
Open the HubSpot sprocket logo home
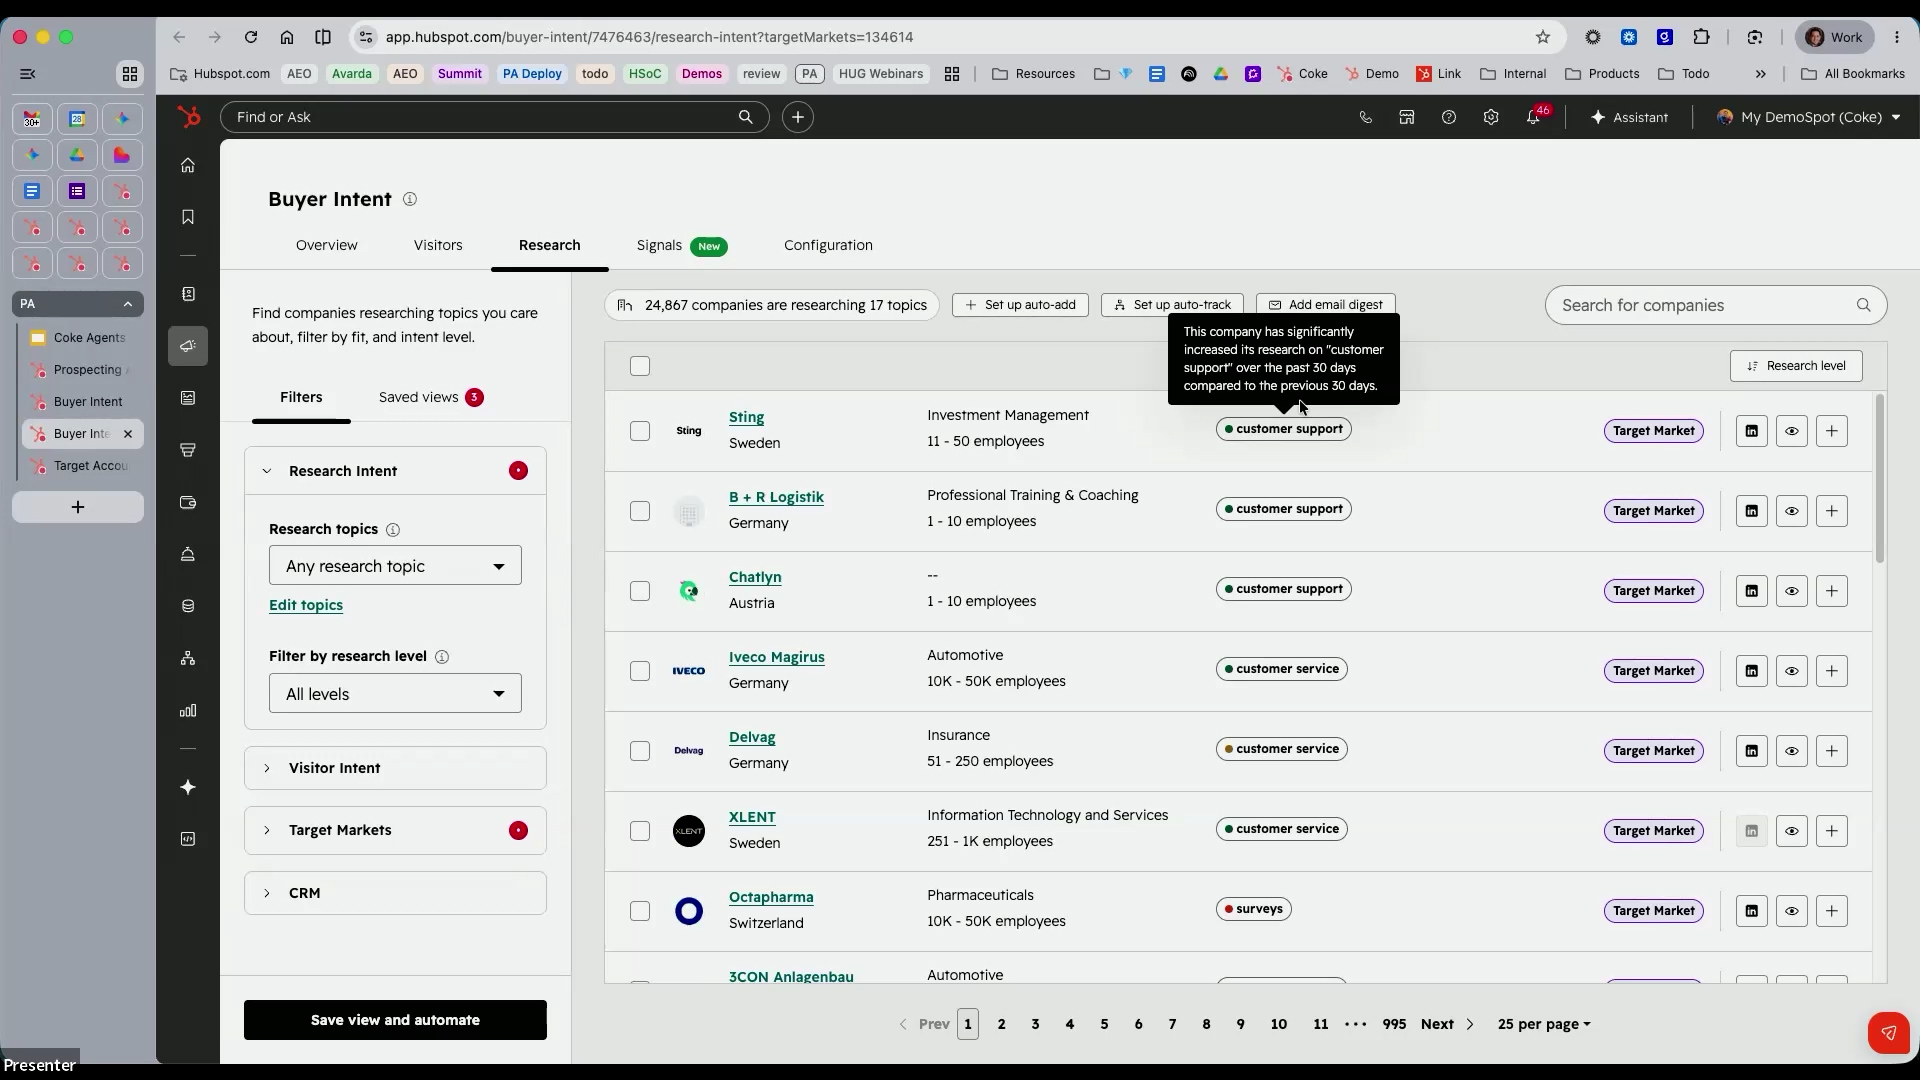pyautogui.click(x=188, y=117)
